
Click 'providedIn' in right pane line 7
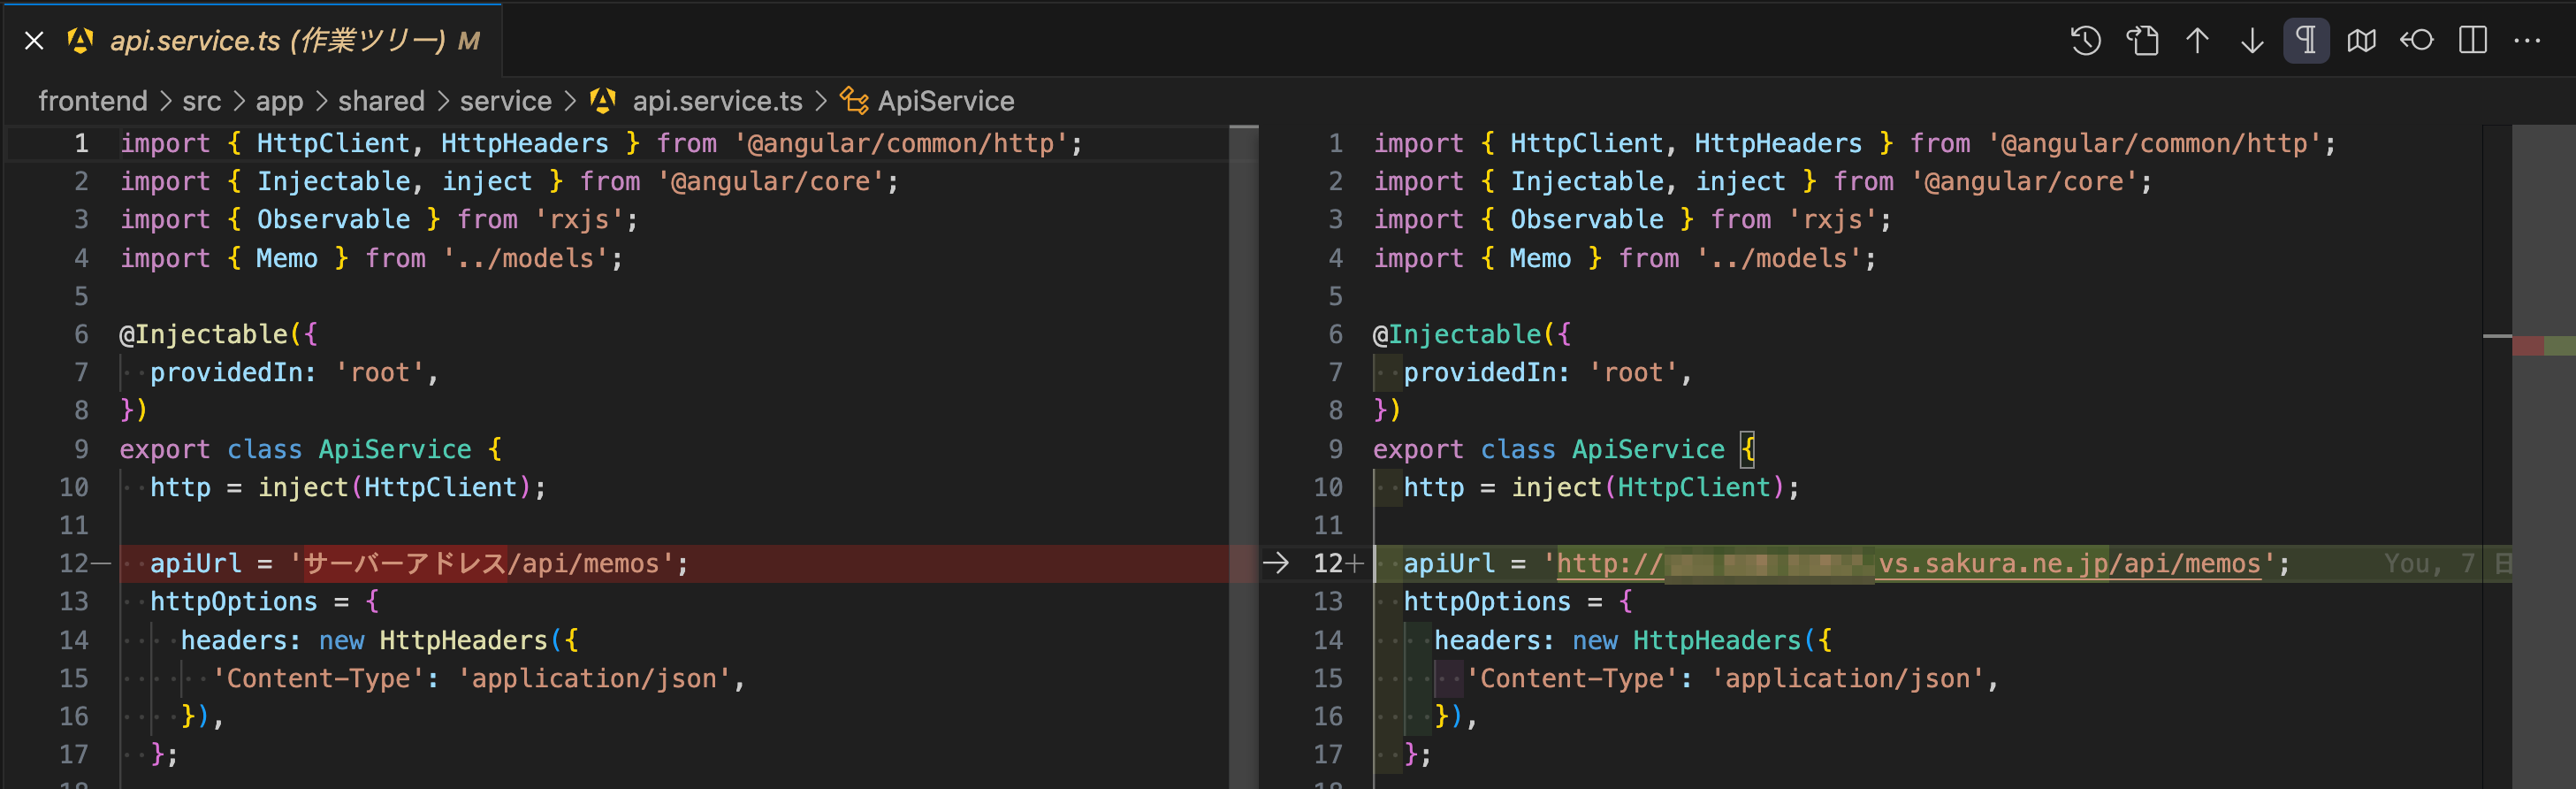[x=1479, y=373]
